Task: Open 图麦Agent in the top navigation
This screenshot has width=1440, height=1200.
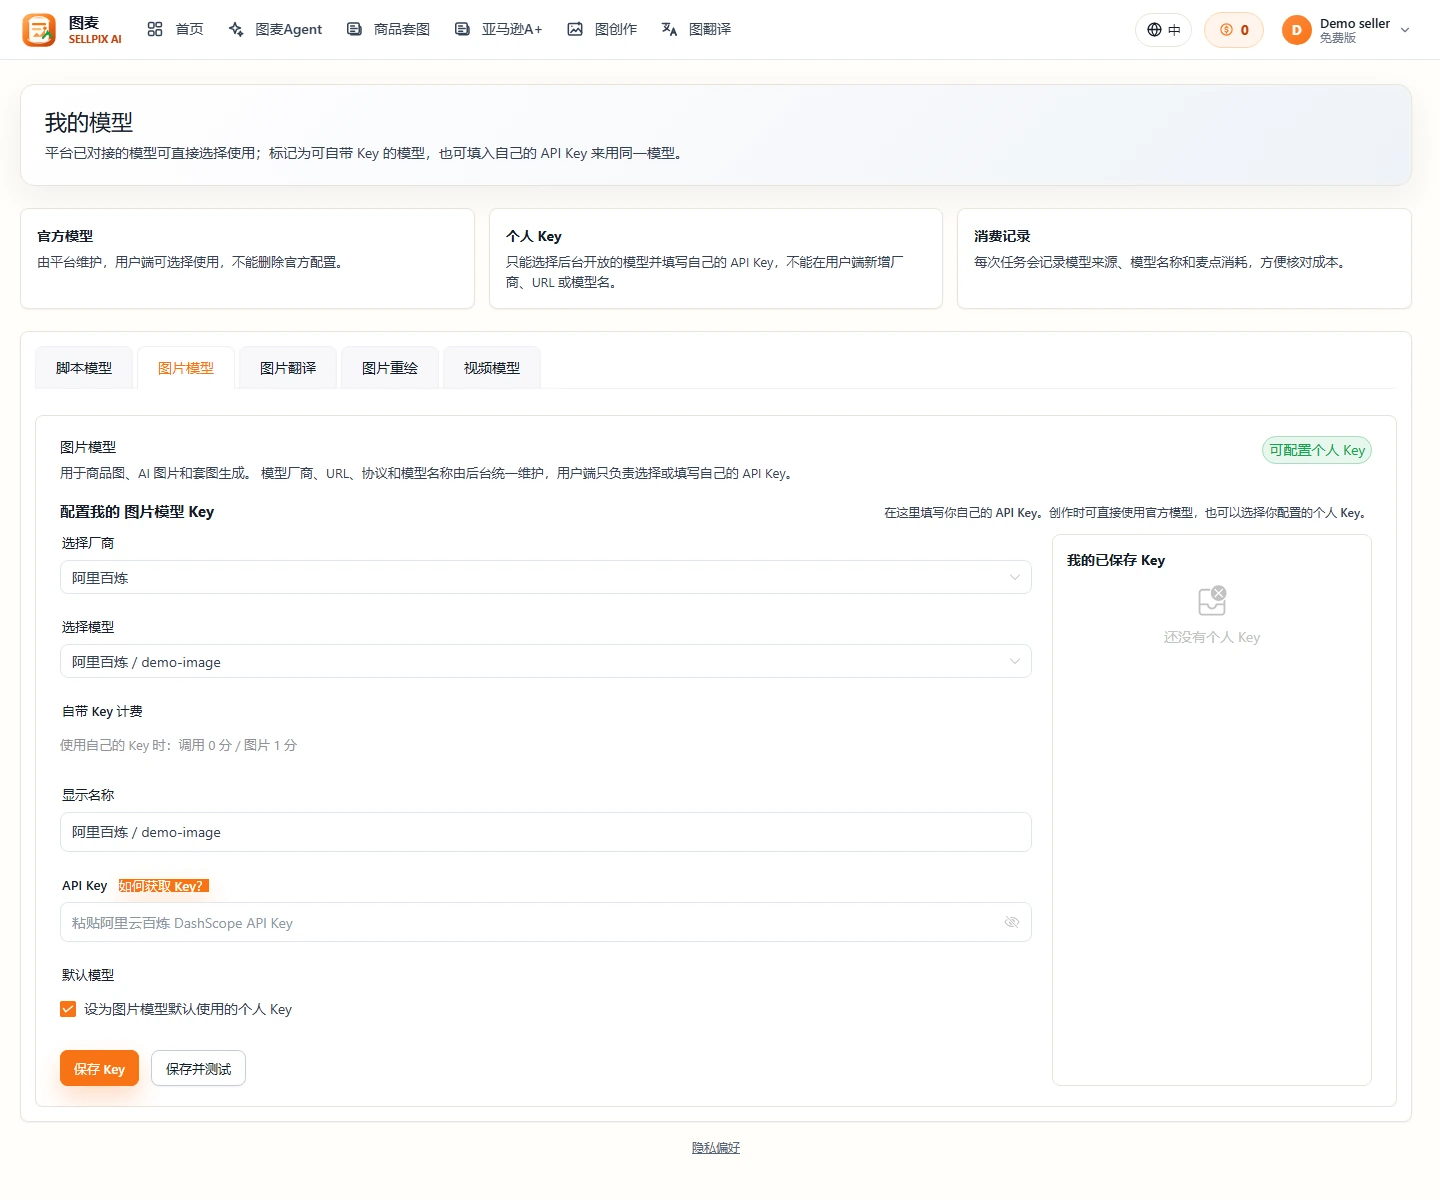Action: 275,30
